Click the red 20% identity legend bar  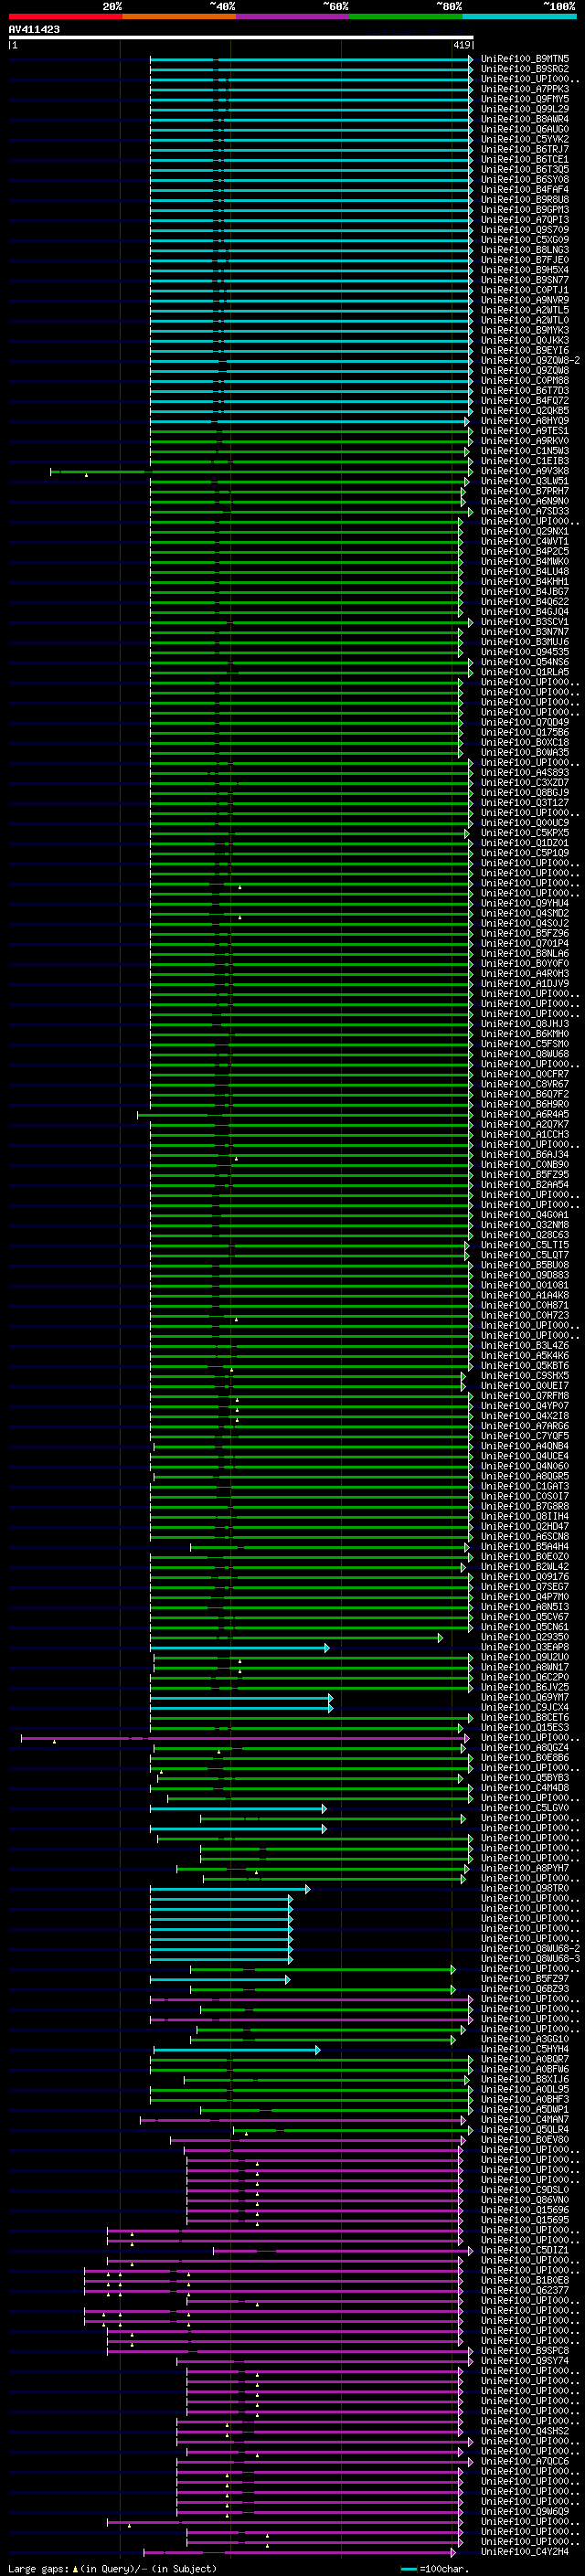click(x=65, y=16)
